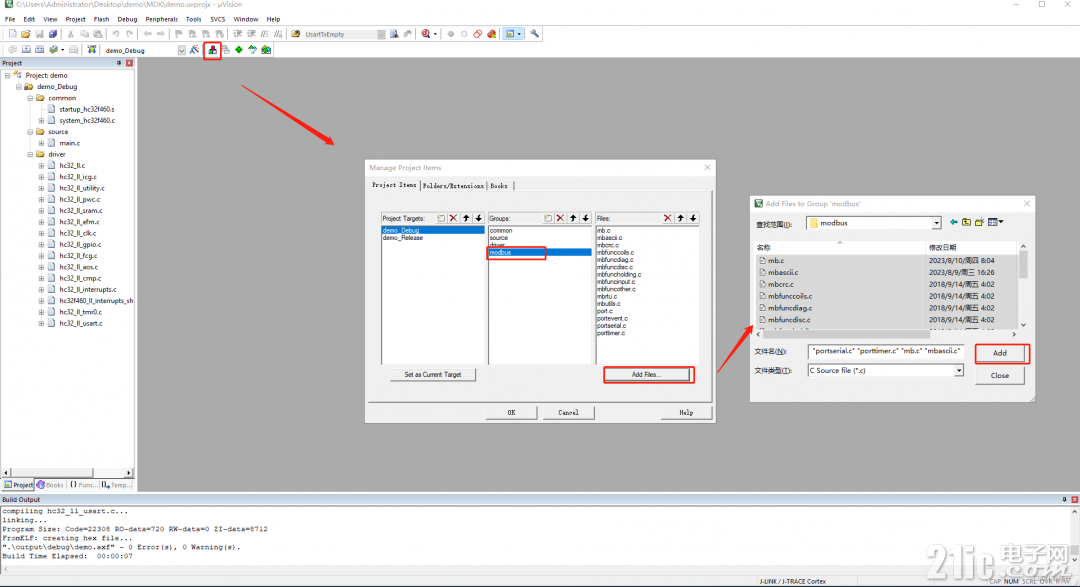The width and height of the screenshot is (1080, 587).
Task: Click Set as Current Target button
Action: [x=433, y=375]
